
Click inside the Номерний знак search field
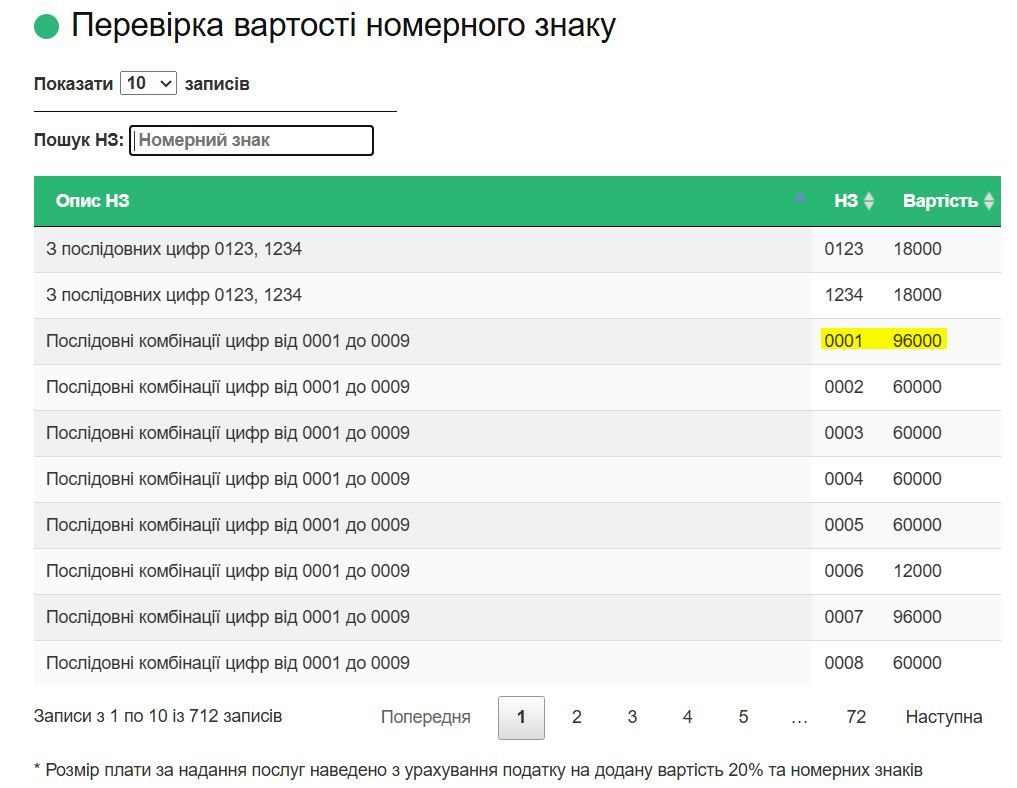(x=251, y=140)
